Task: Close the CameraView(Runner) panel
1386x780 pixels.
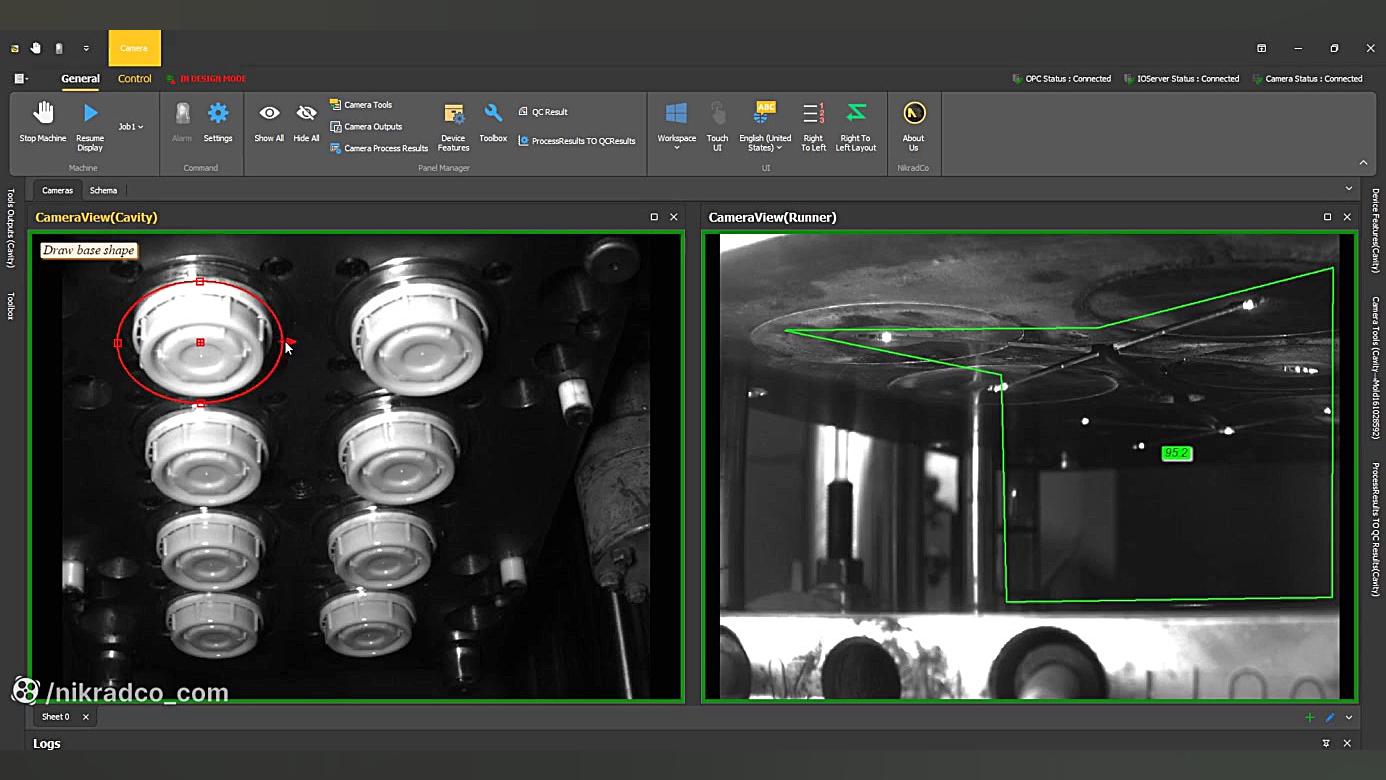Action: click(x=1347, y=217)
